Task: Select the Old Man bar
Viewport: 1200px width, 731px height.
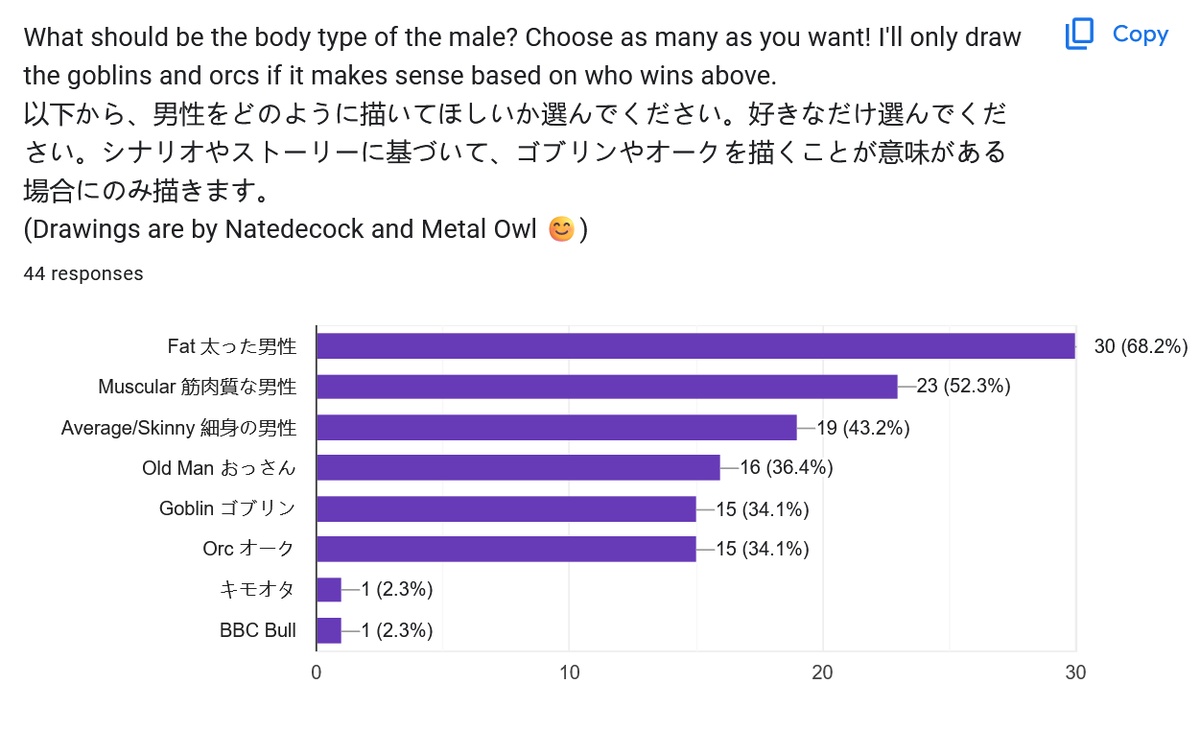Action: point(518,468)
